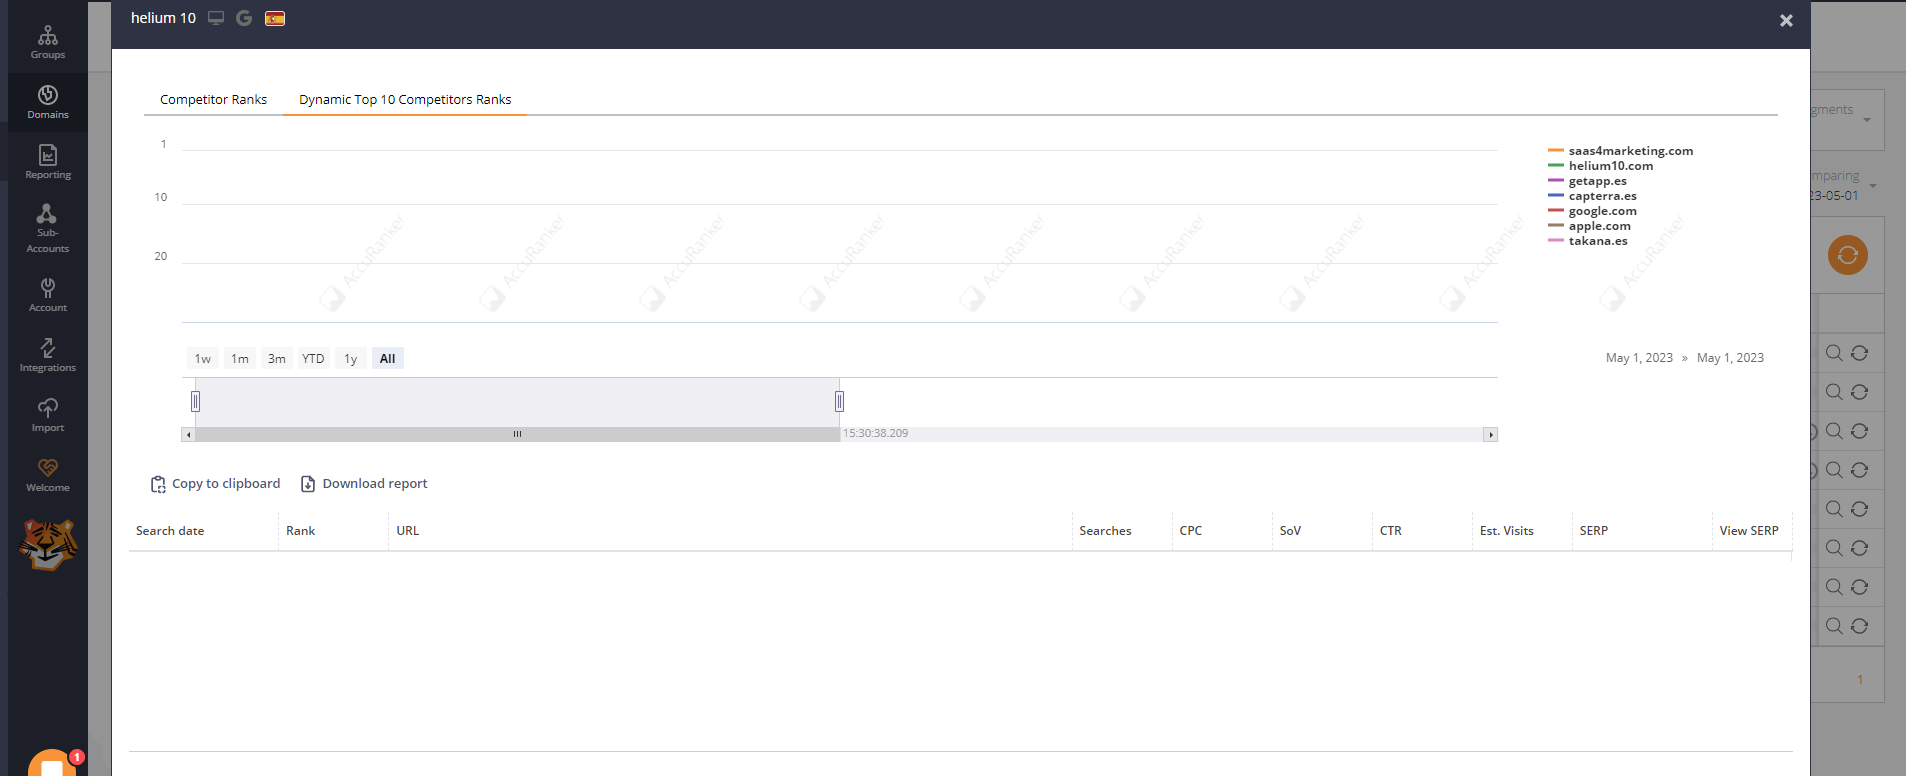Open Integrations in the sidebar
The height and width of the screenshot is (776, 1906).
click(x=47, y=355)
